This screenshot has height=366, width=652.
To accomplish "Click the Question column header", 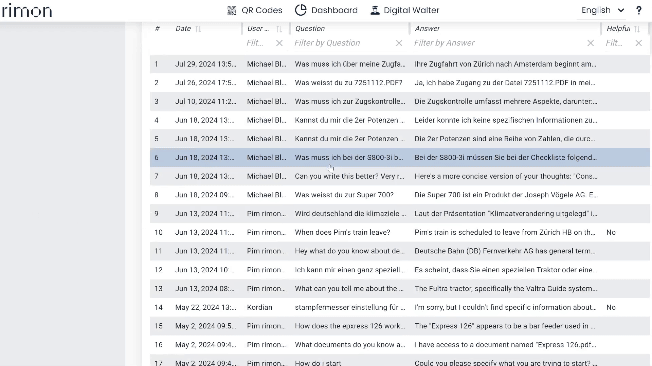I will [310, 29].
